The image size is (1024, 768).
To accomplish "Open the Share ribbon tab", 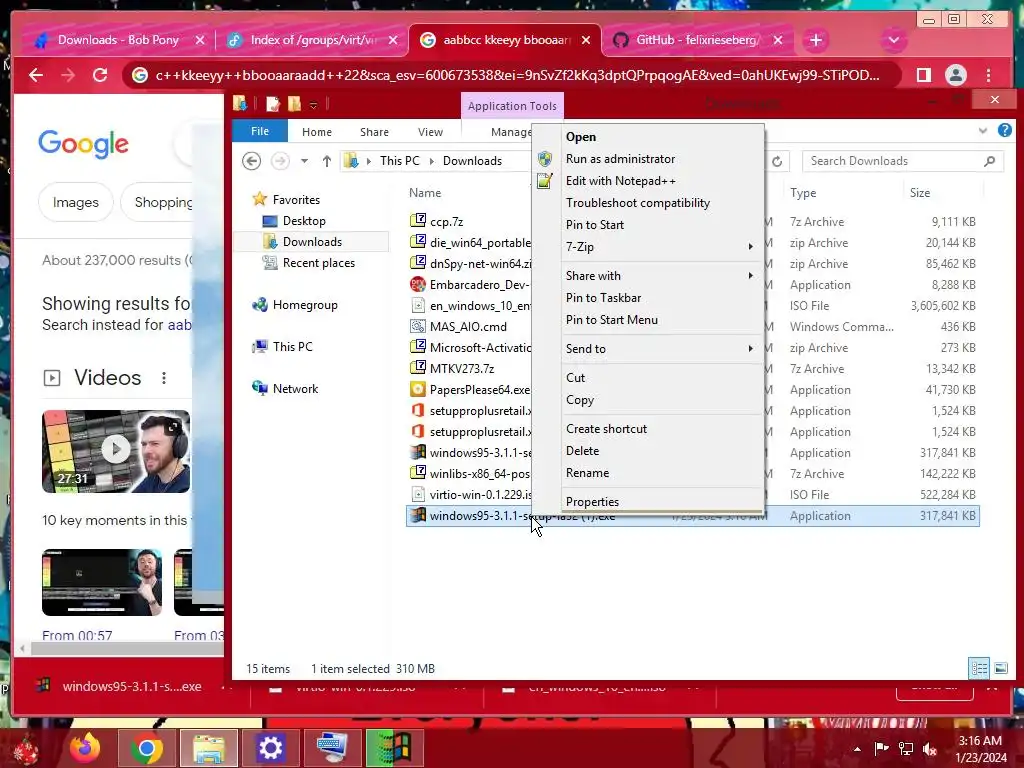I will (374, 132).
